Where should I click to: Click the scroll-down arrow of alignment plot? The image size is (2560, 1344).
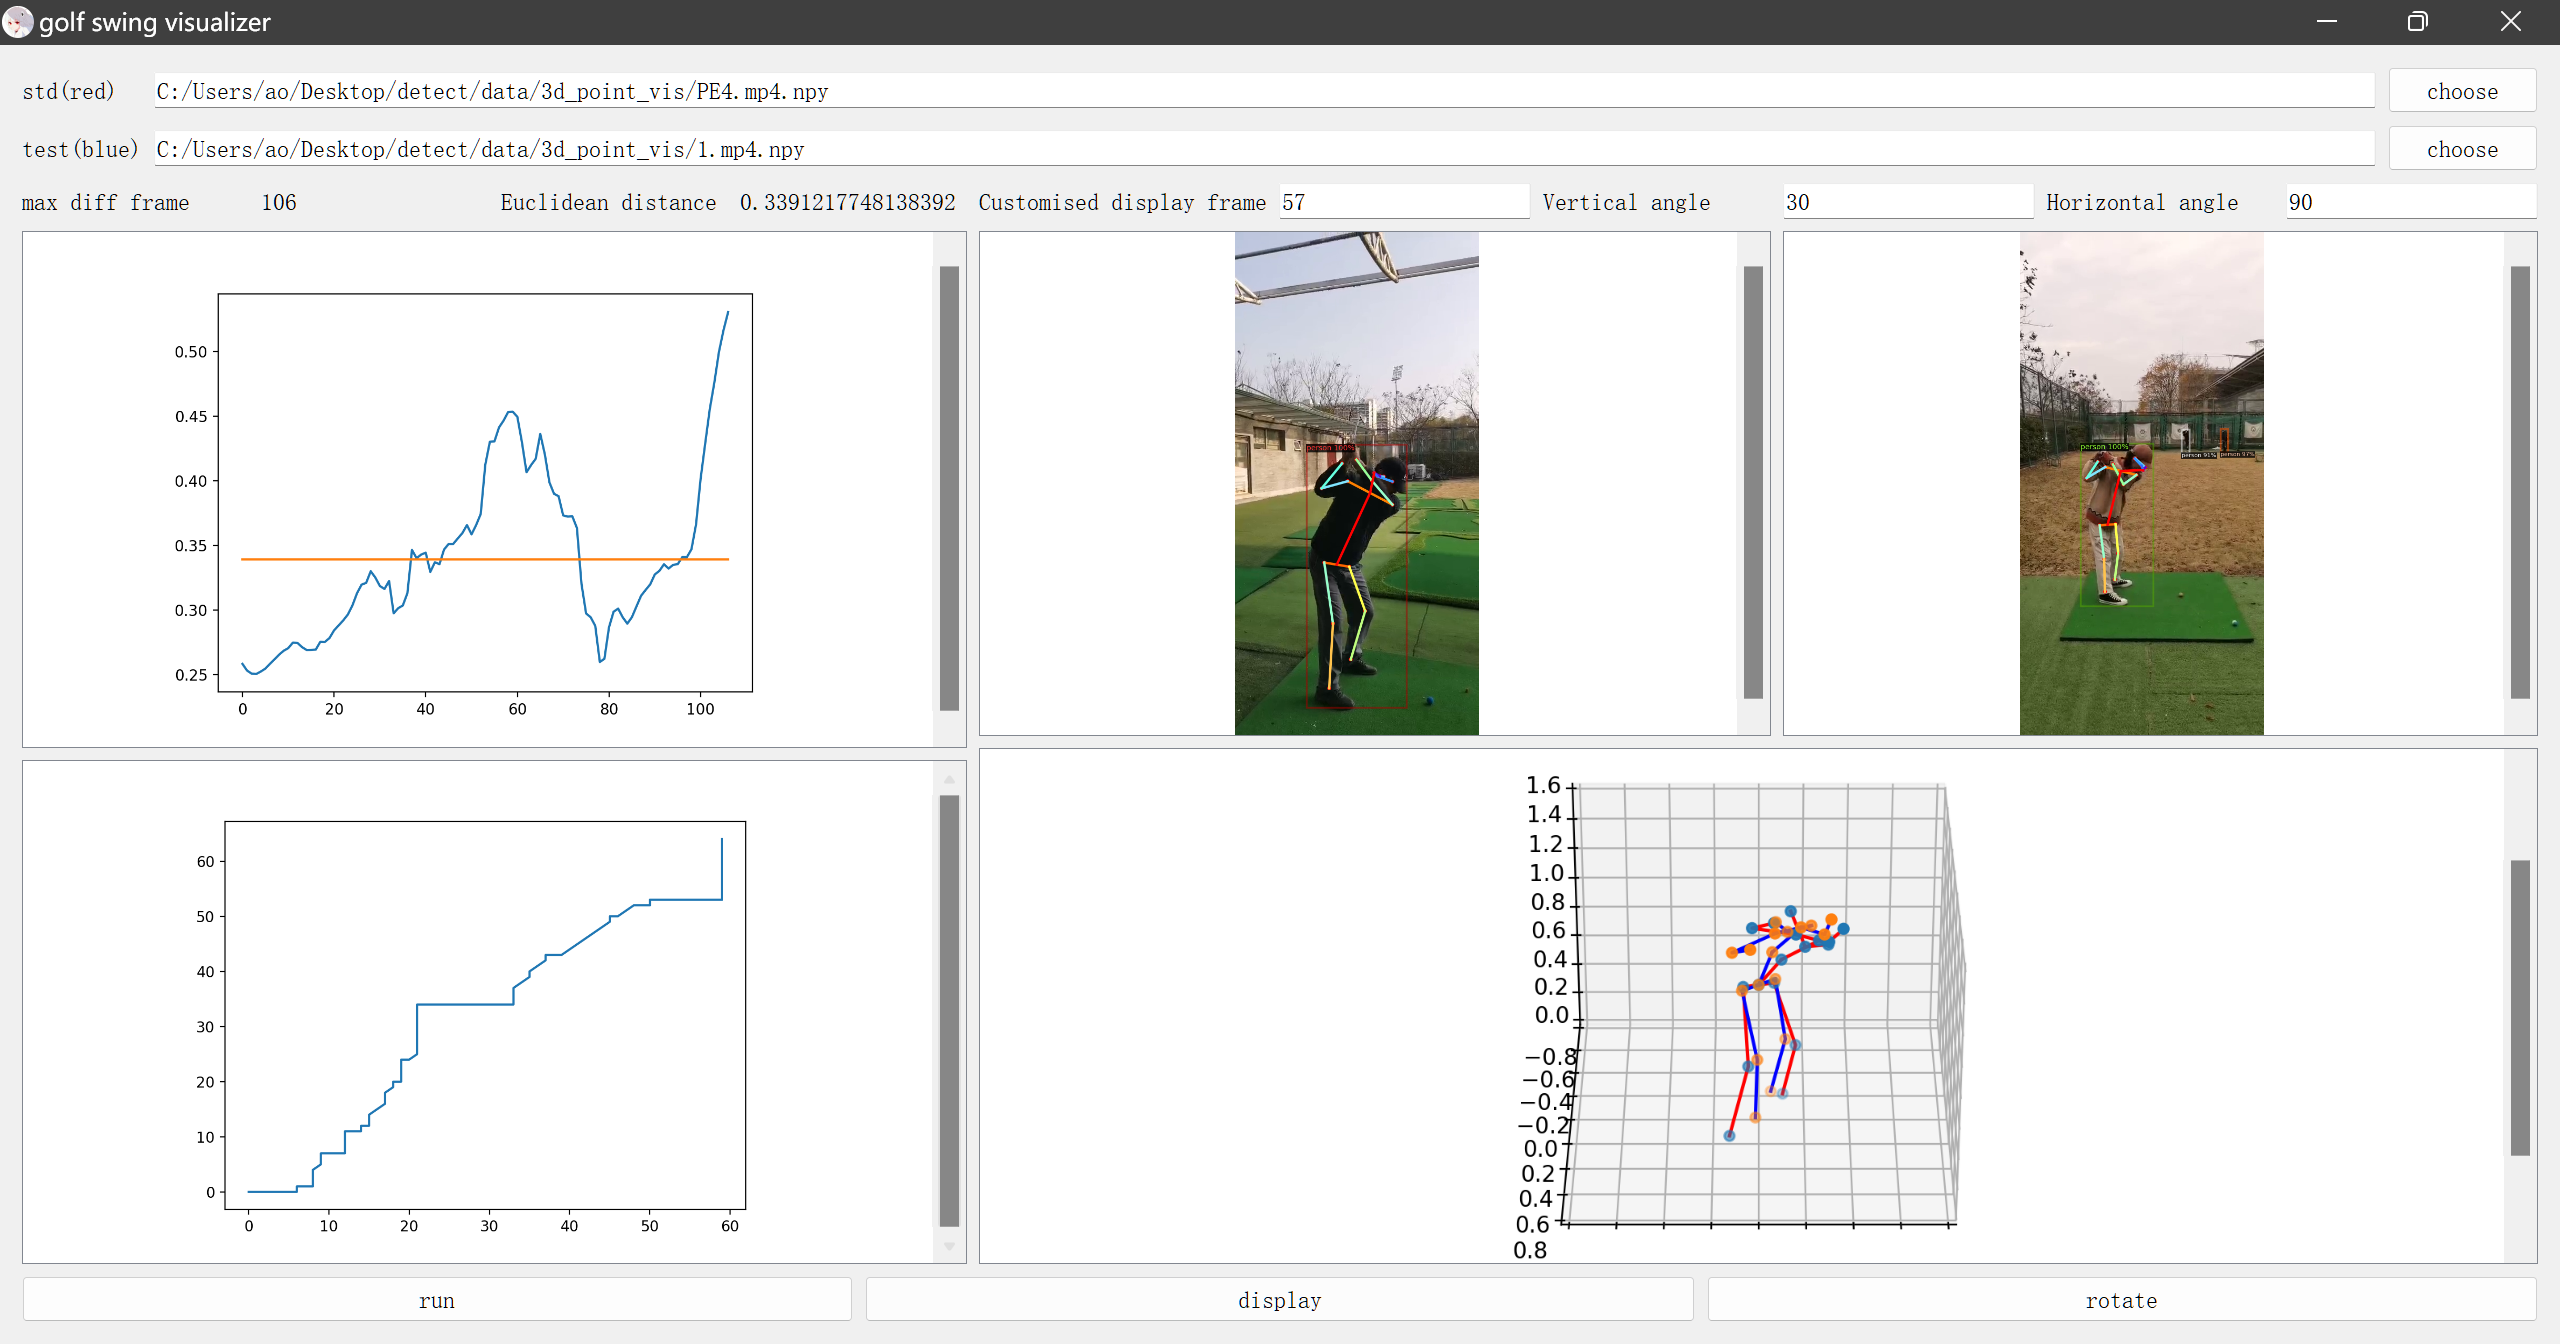tap(949, 1246)
